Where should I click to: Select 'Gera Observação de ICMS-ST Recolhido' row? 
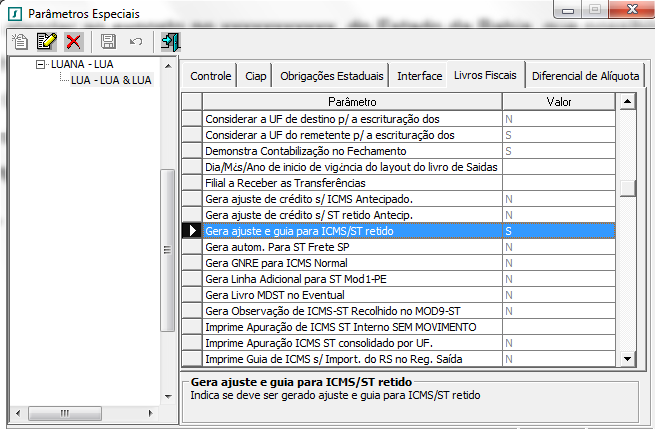pyautogui.click(x=352, y=311)
